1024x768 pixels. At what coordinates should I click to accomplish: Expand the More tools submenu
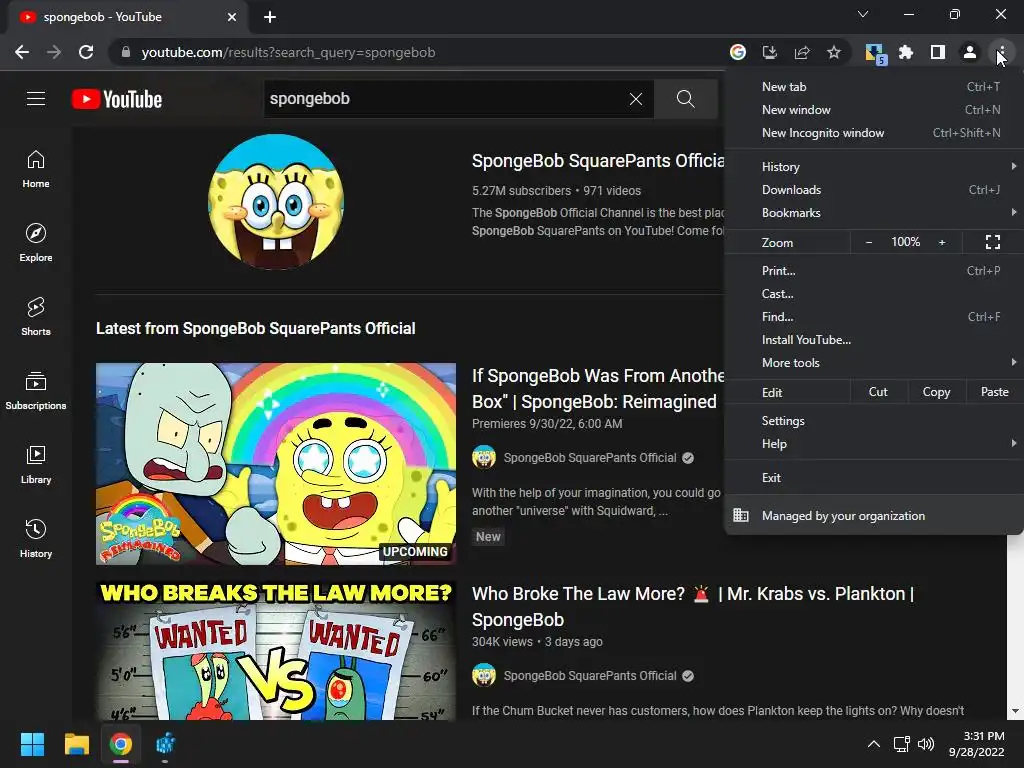(x=873, y=362)
